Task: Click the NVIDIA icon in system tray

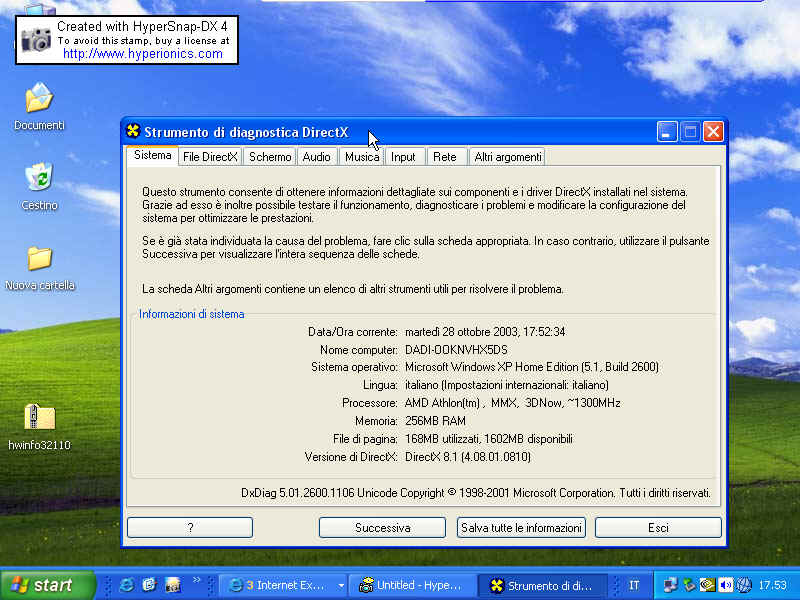Action: 707,585
